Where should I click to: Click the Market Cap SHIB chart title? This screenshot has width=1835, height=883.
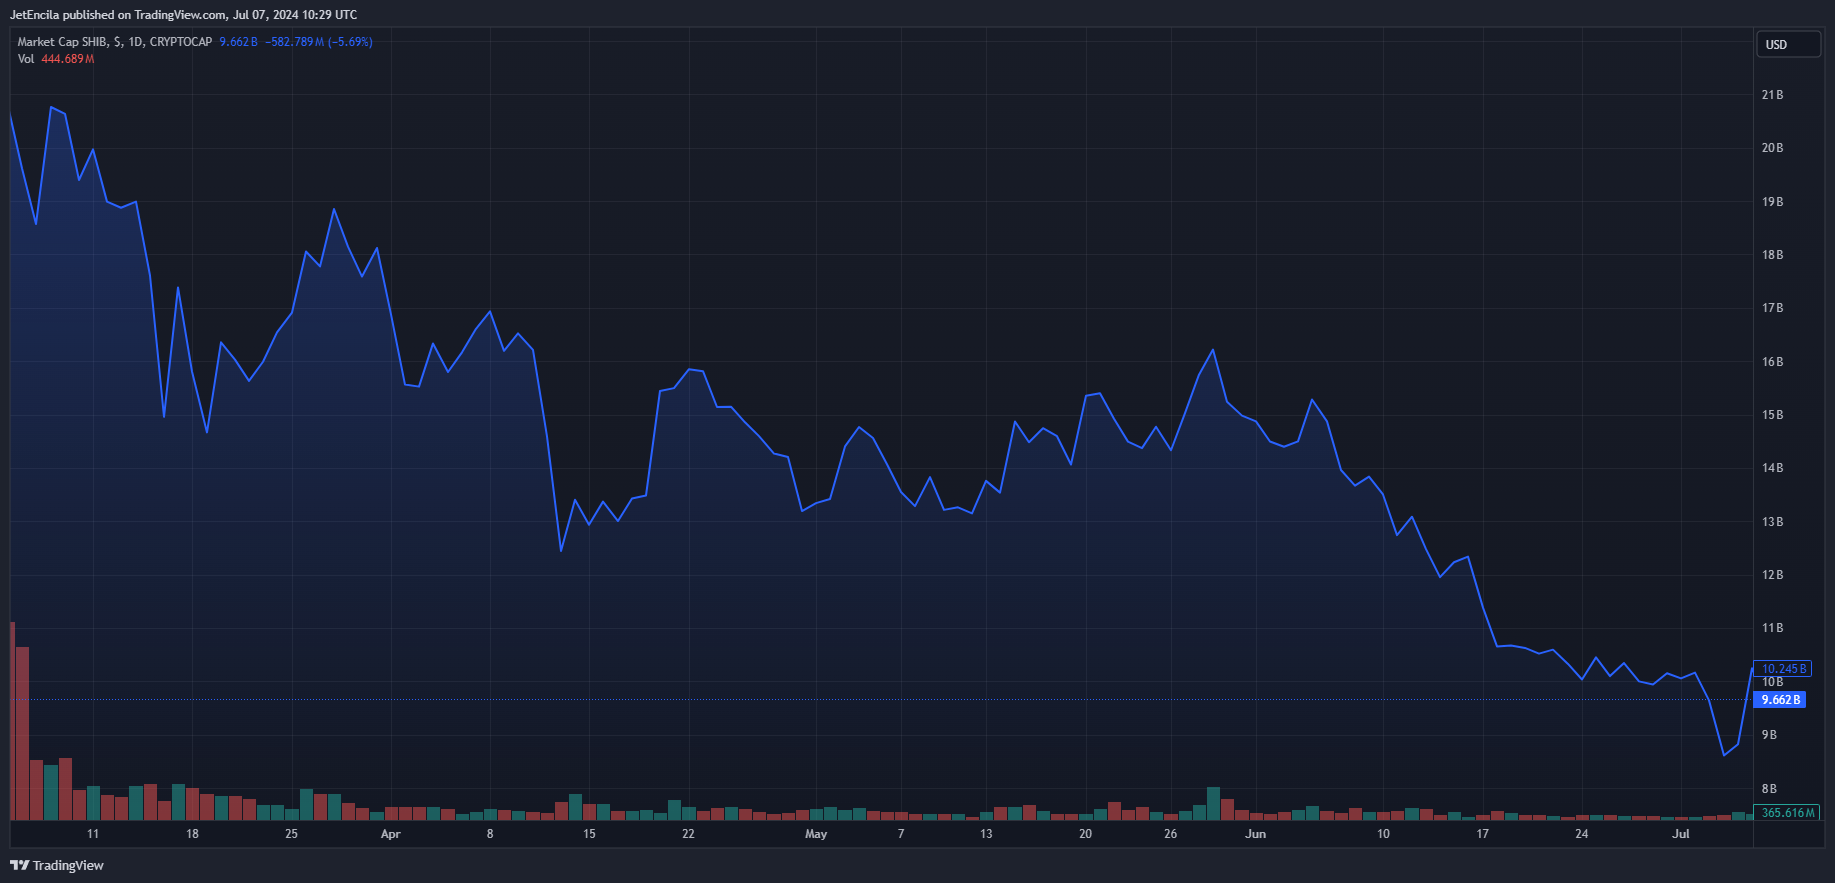click(63, 42)
